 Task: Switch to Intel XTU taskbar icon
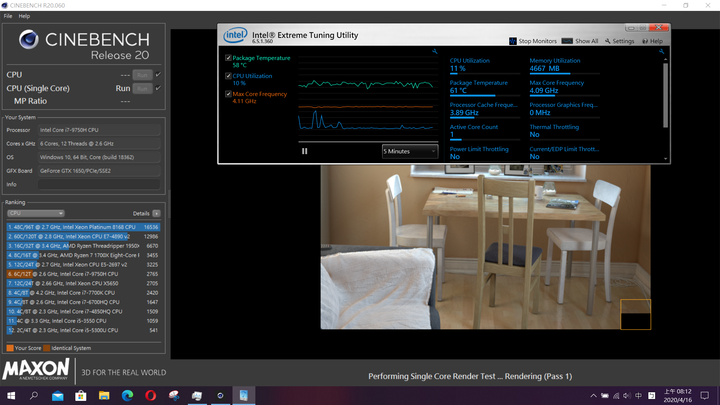point(244,395)
